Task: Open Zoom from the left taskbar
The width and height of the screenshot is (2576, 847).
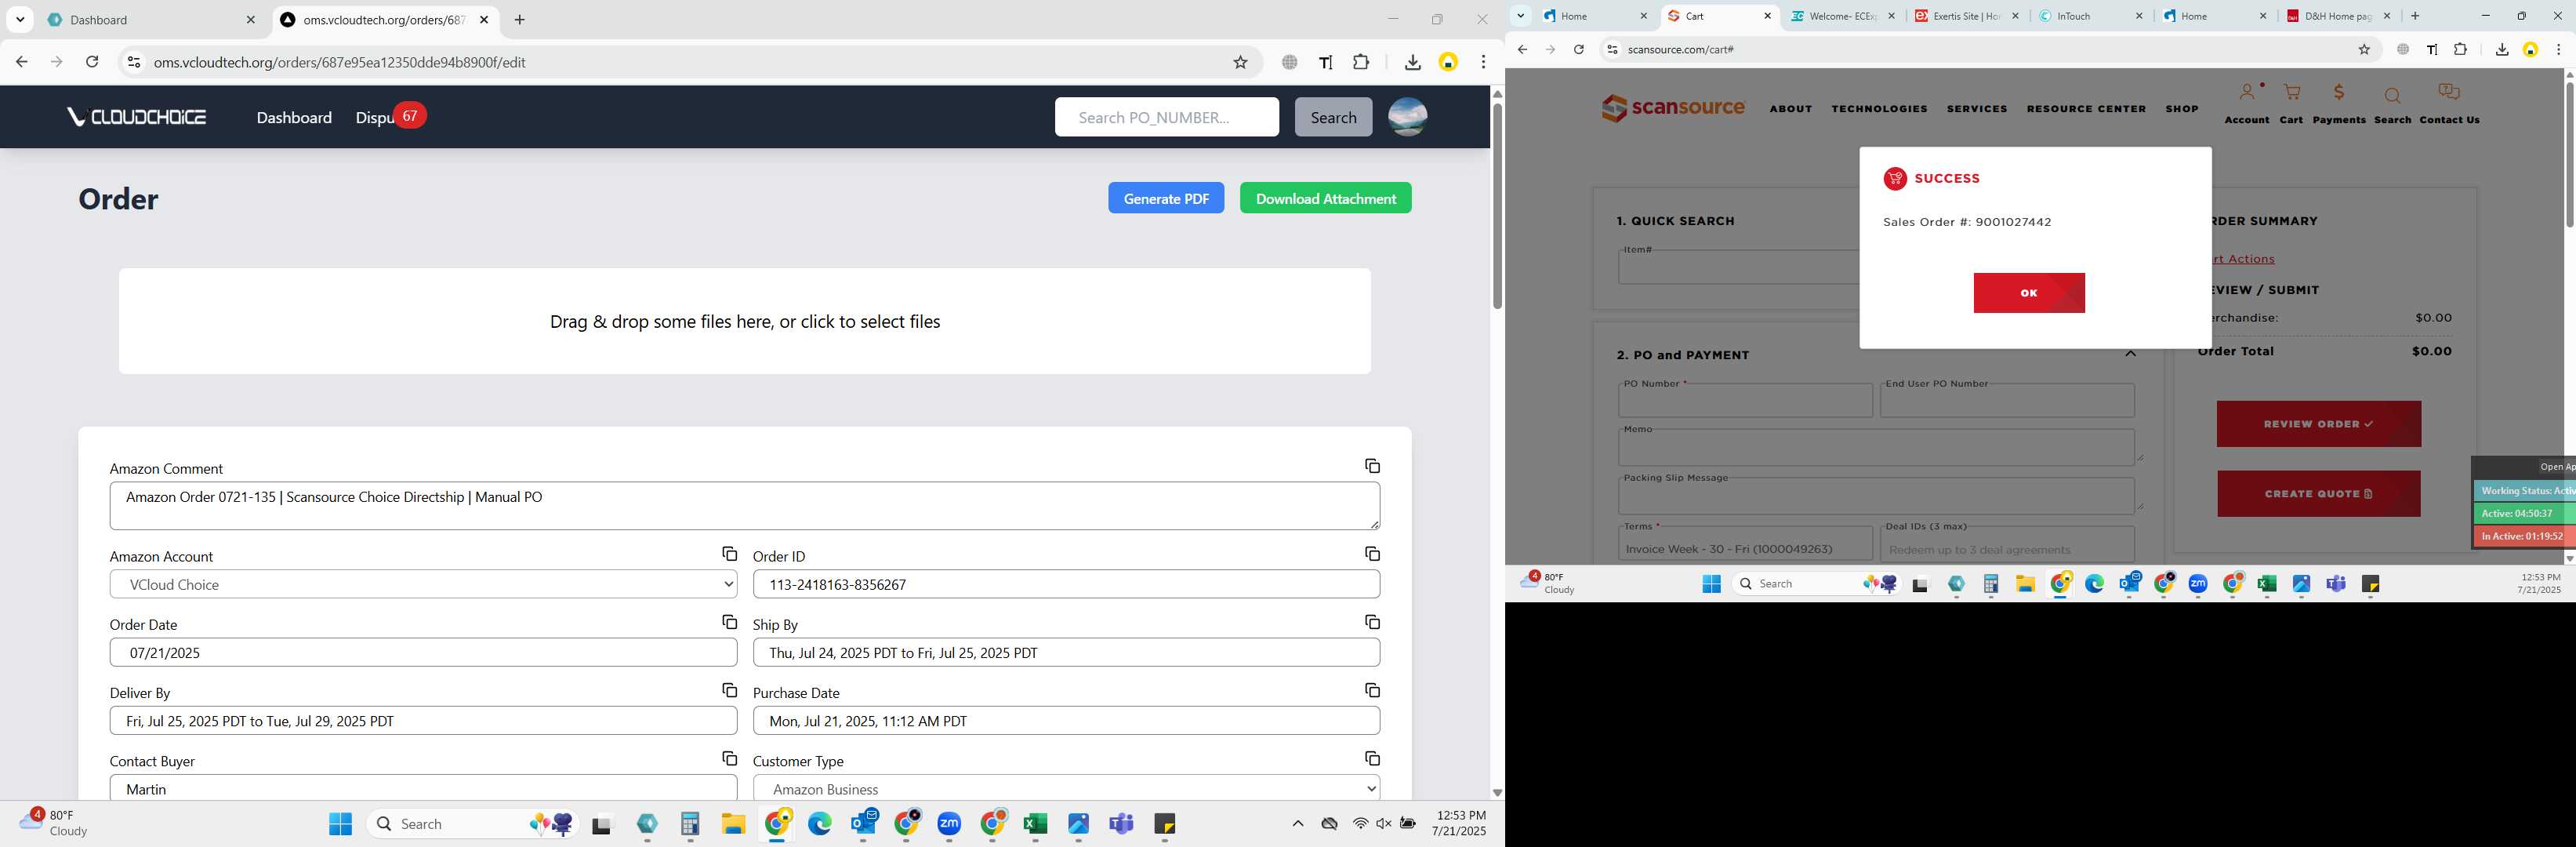Action: [949, 824]
